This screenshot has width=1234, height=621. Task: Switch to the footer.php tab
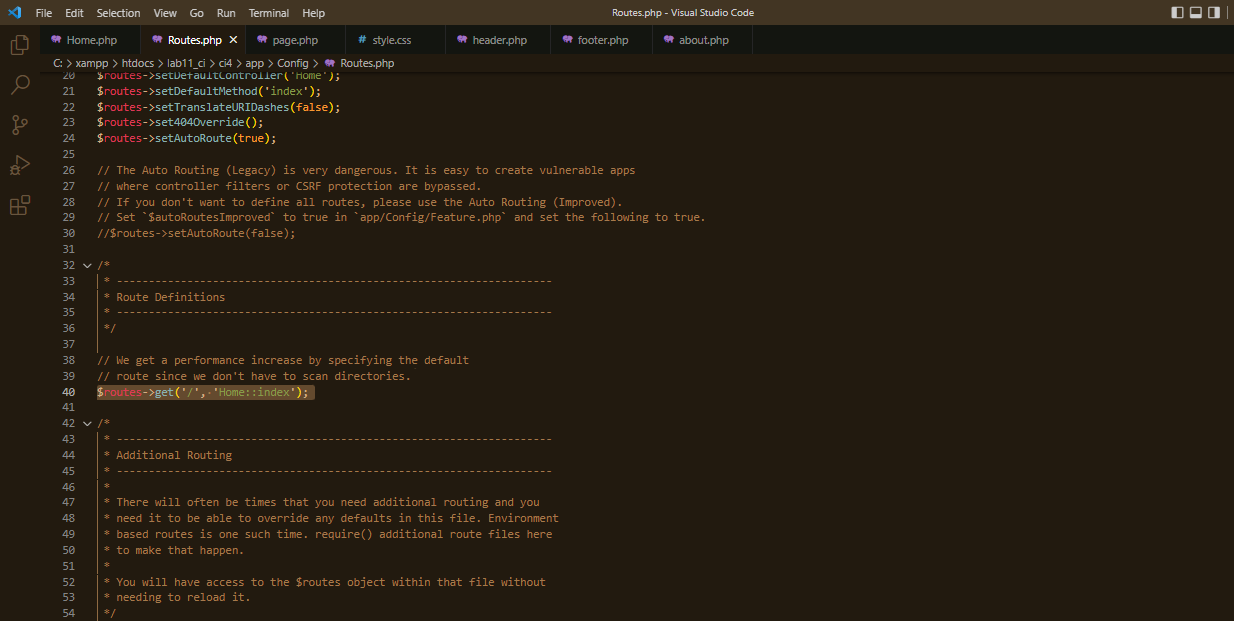tap(599, 39)
